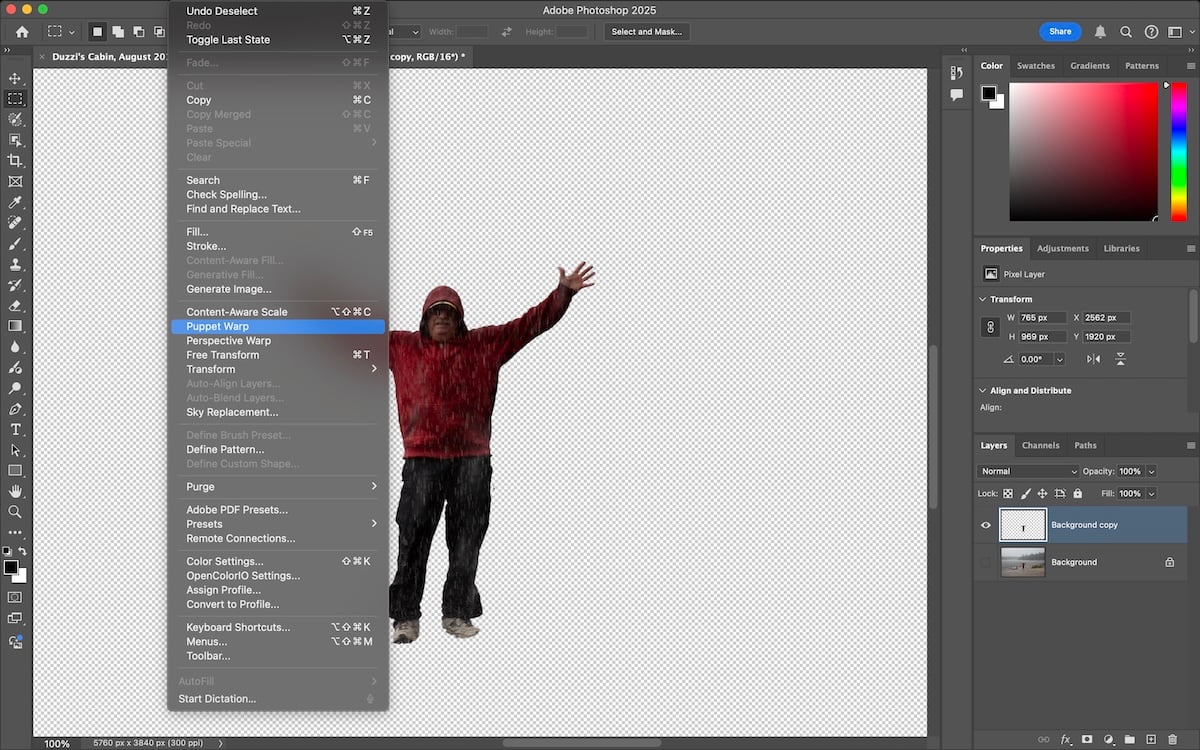1200x750 pixels.
Task: Select the Move tool
Action: pos(15,78)
